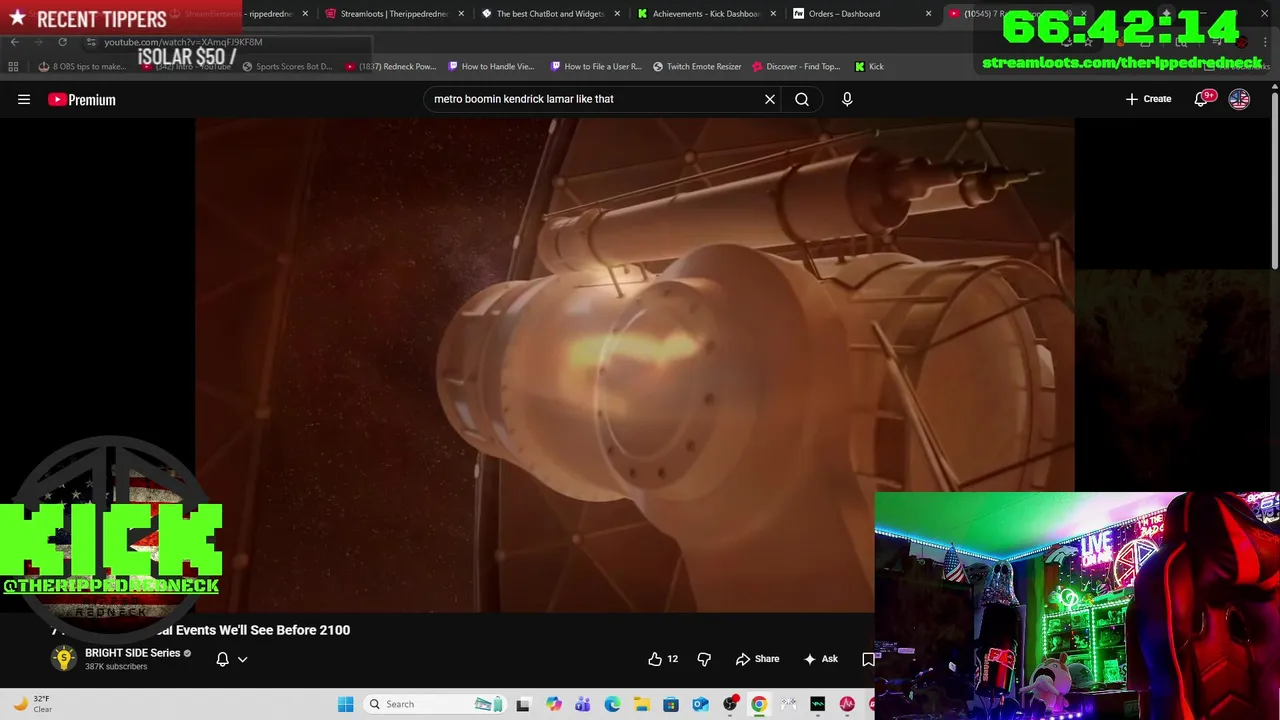Reload the page with browser refresh icon
This screenshot has width=1280, height=720.
point(62,42)
